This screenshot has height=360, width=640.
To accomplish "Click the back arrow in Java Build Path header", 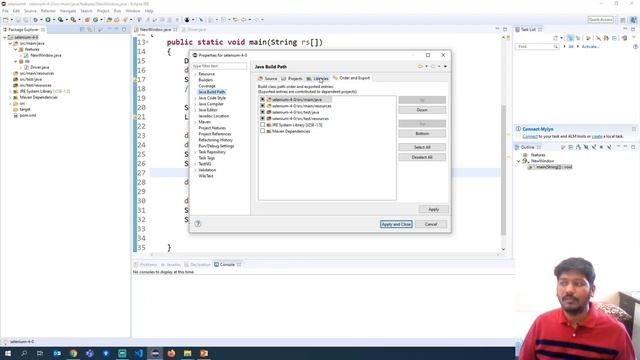I will pyautogui.click(x=420, y=67).
